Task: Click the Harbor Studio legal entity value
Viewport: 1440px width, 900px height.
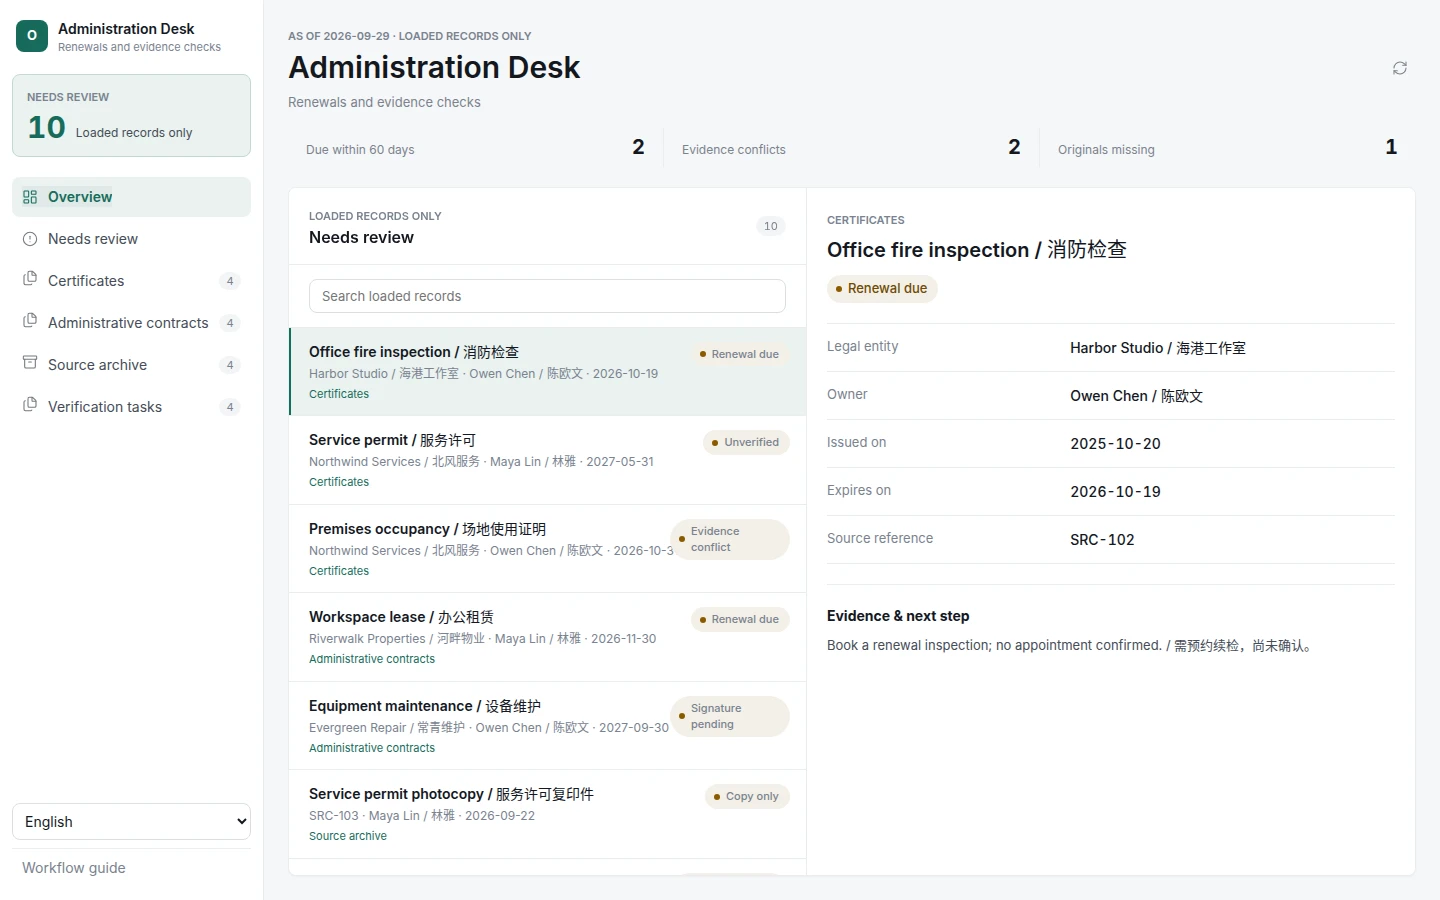Action: pyautogui.click(x=1158, y=348)
